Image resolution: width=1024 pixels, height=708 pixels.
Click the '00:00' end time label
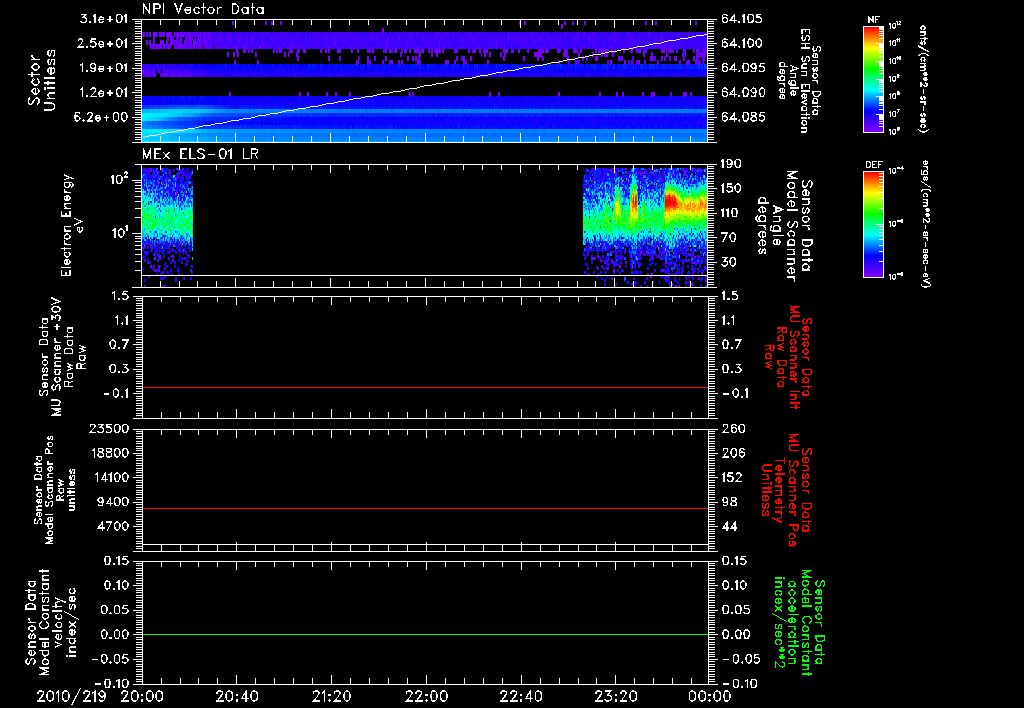(x=710, y=696)
